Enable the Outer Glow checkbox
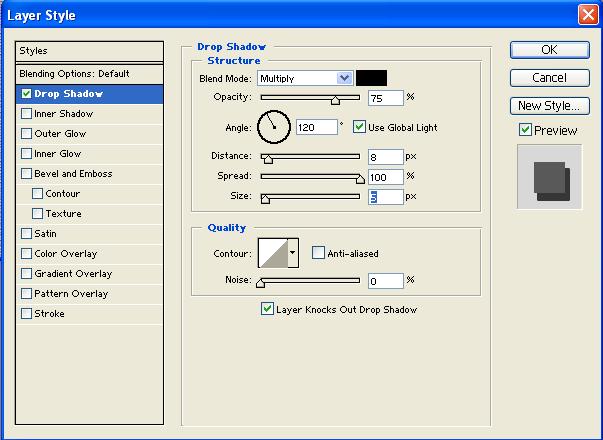The image size is (603, 440). coord(26,134)
